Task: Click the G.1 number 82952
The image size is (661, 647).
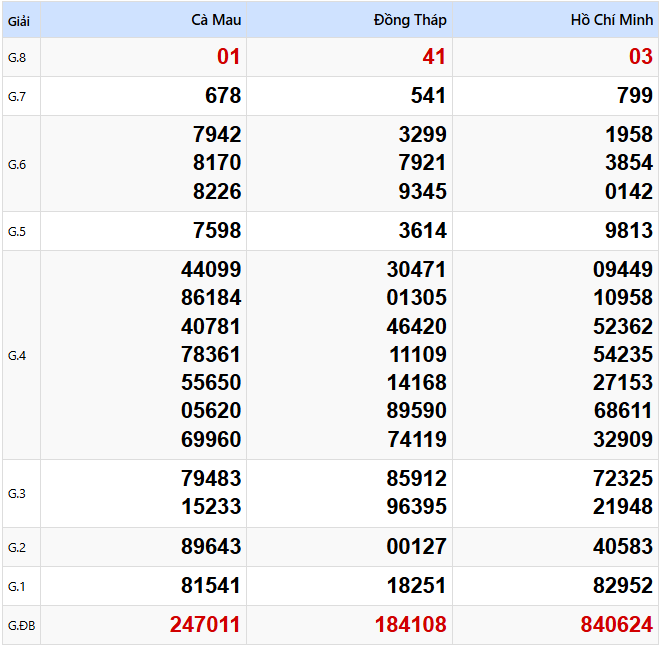Action: [623, 585]
